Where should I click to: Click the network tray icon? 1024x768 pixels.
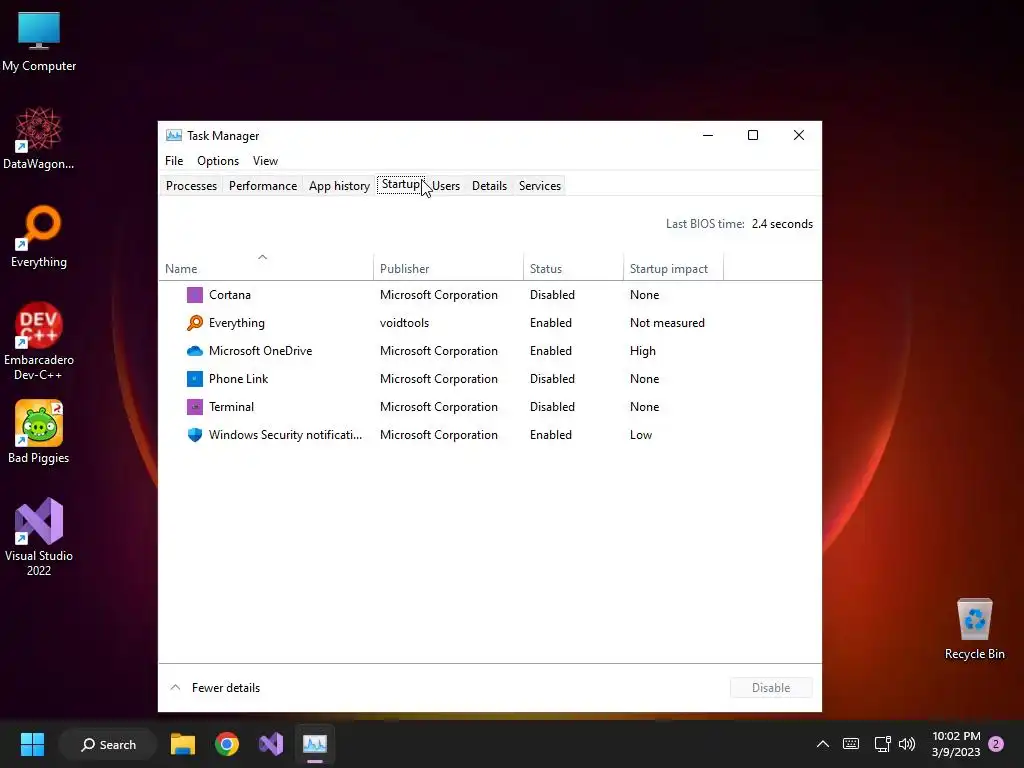point(882,744)
